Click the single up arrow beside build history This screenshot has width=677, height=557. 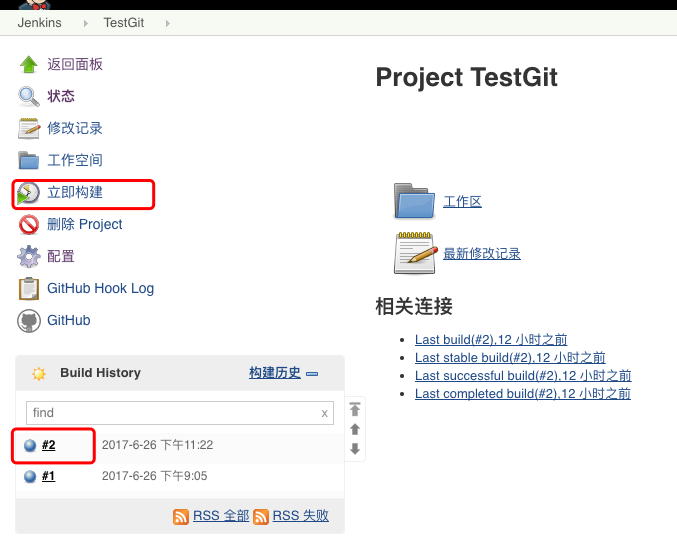355,429
